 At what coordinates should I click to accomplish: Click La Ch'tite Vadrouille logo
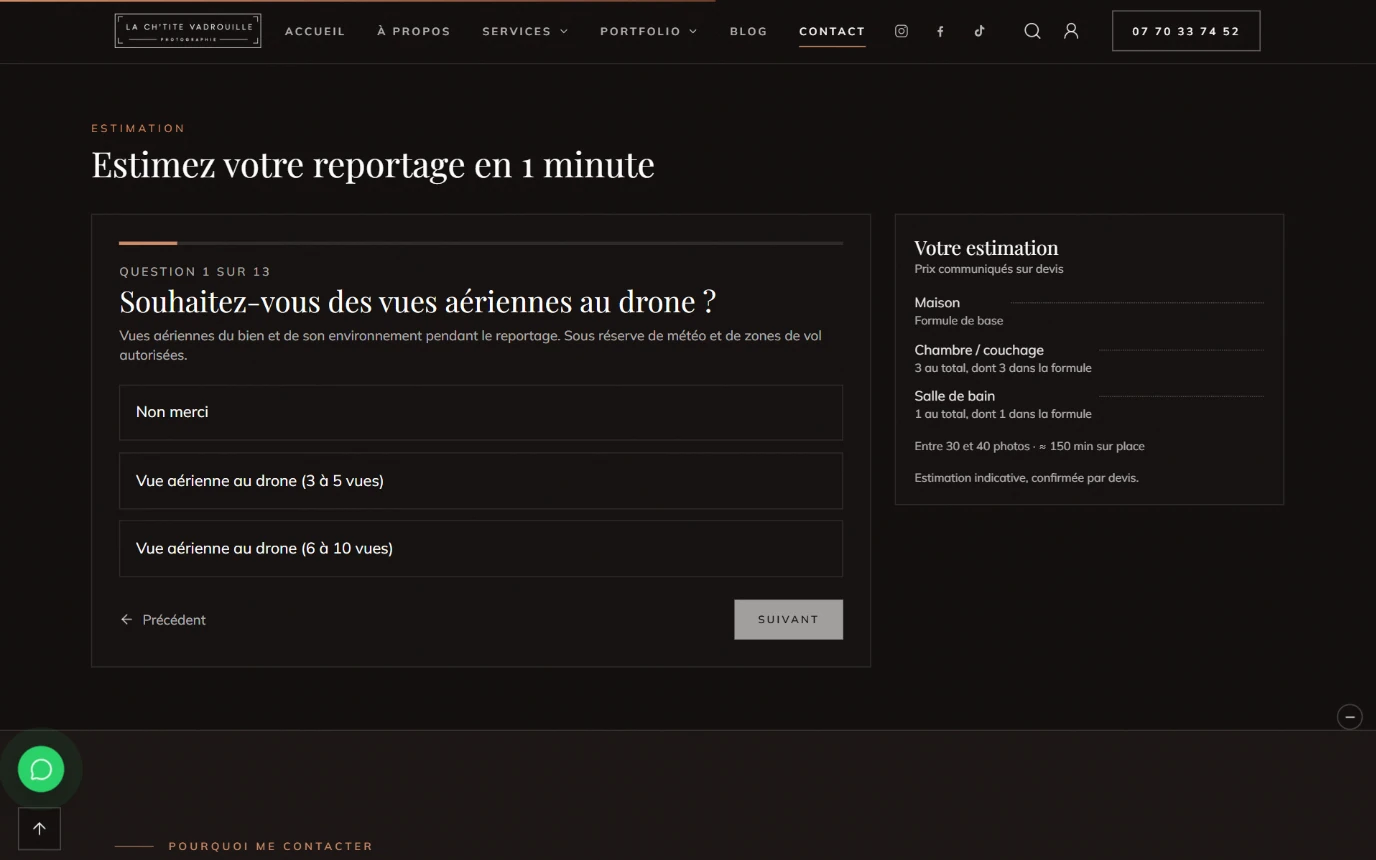(188, 31)
